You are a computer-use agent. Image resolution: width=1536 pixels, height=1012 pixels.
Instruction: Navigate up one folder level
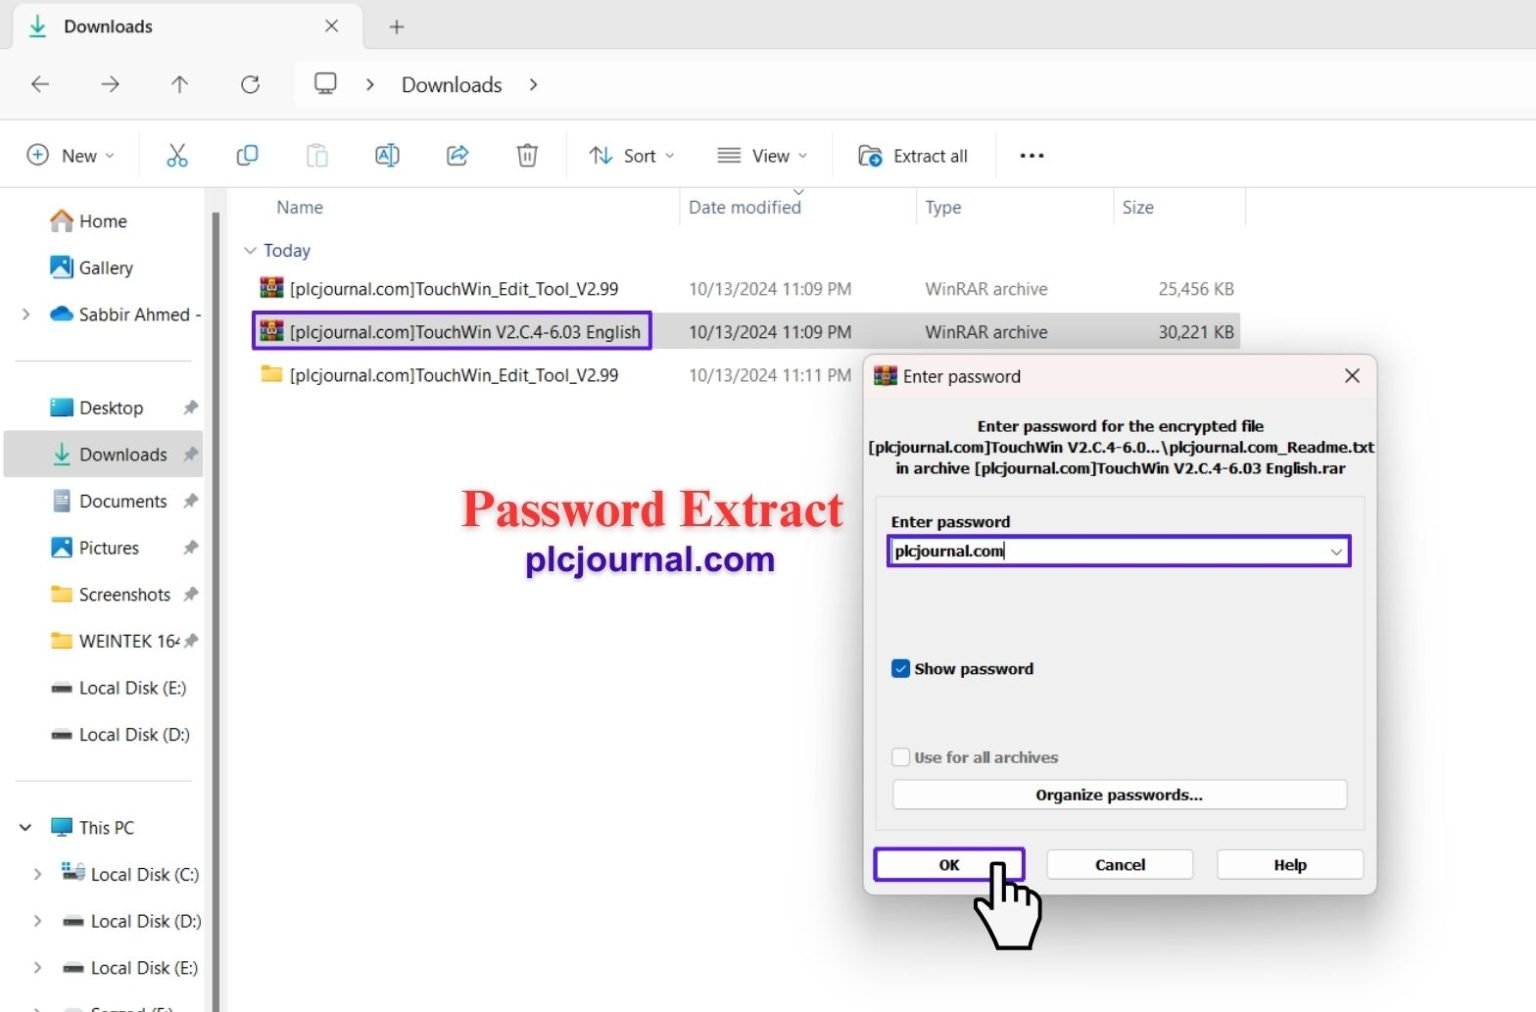point(180,84)
